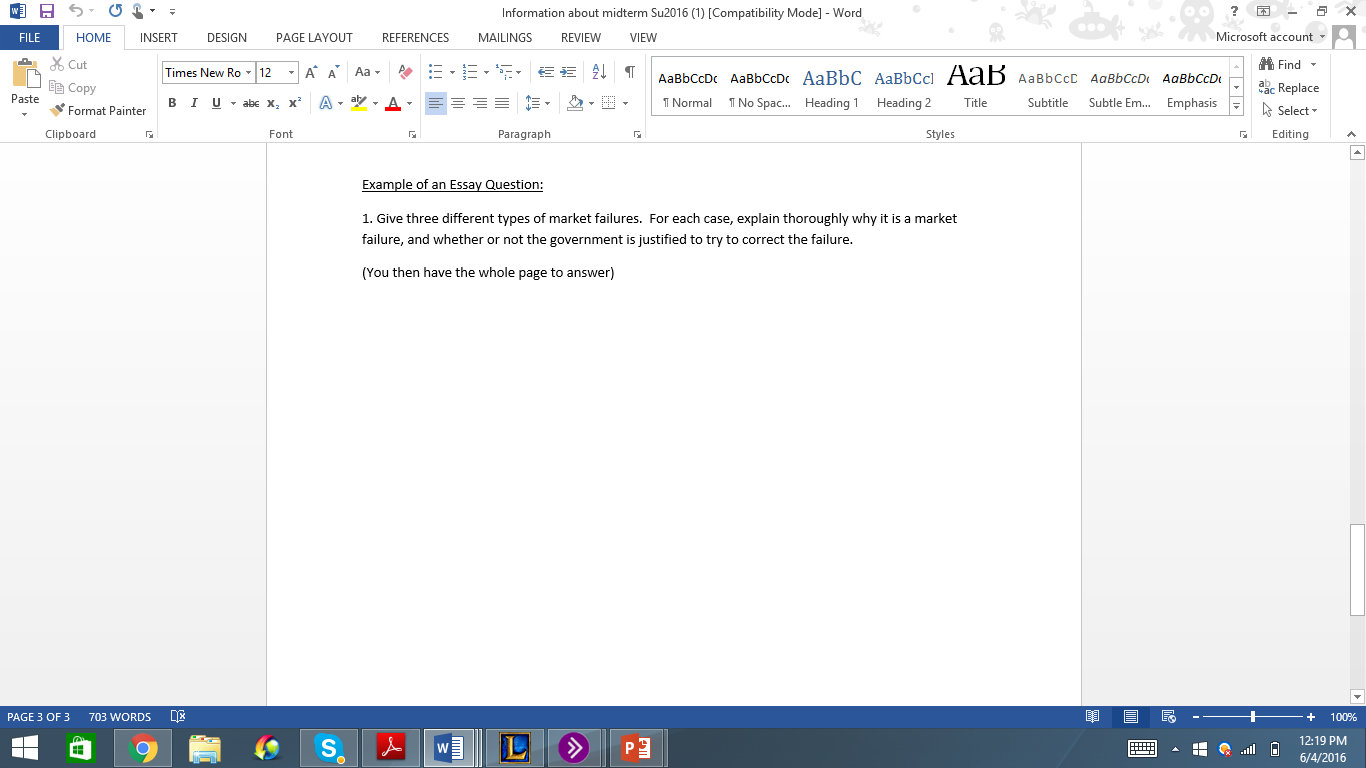Grow the font size
The width and height of the screenshot is (1366, 768).
tap(311, 72)
